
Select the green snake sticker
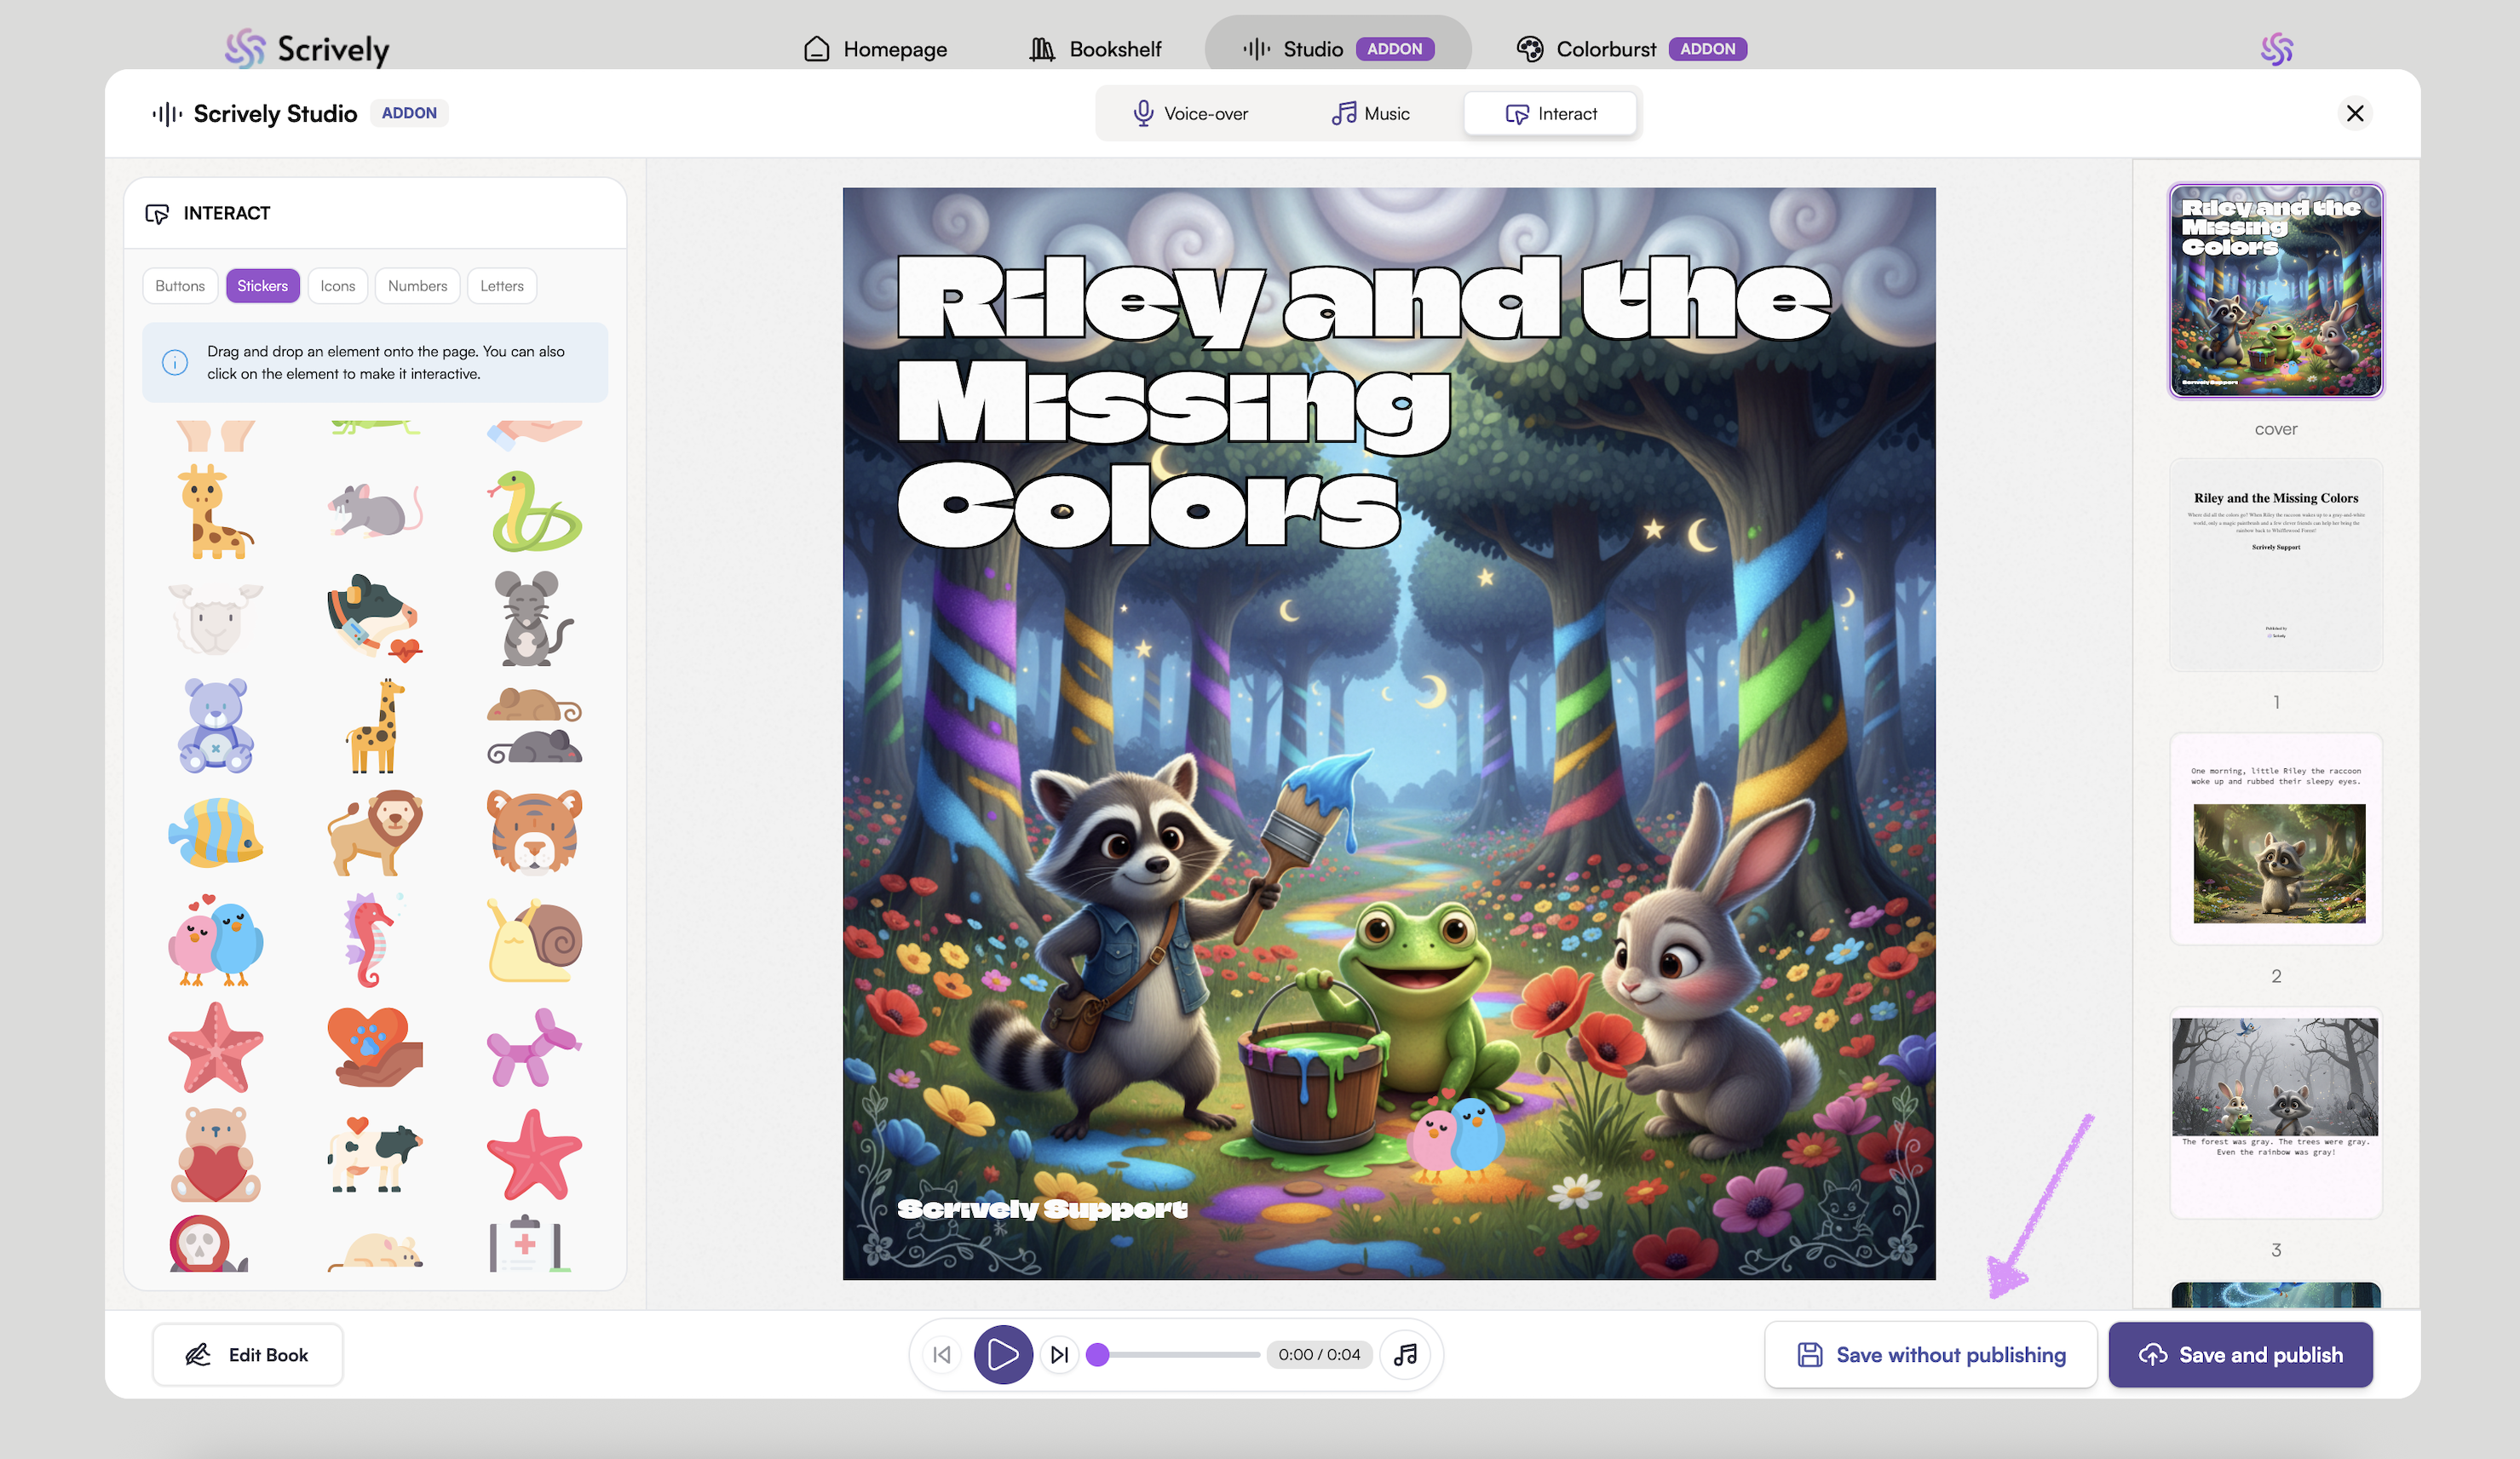pos(534,512)
